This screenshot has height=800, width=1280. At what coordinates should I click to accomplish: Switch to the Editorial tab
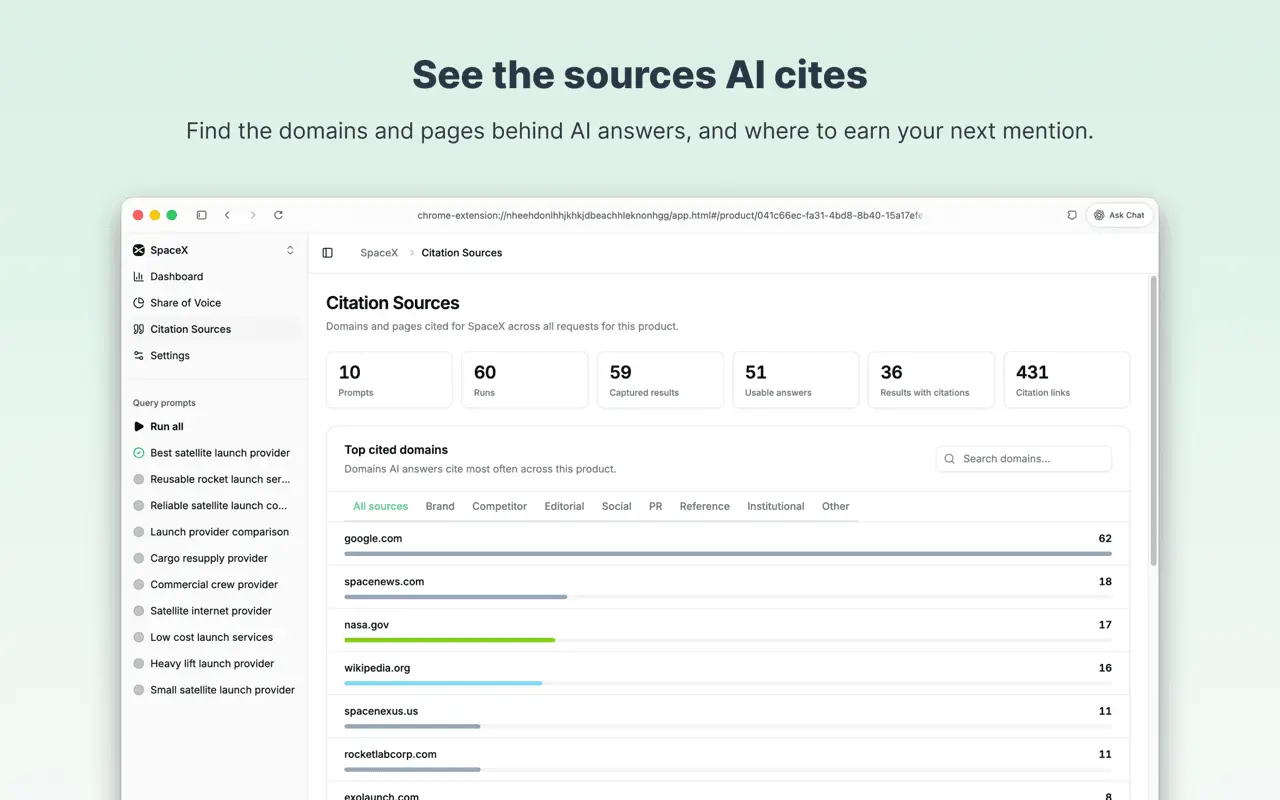(x=564, y=506)
